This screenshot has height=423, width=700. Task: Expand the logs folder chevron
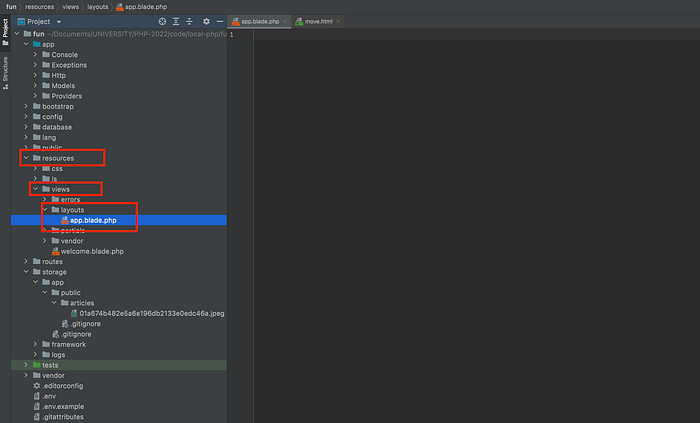[x=36, y=355]
